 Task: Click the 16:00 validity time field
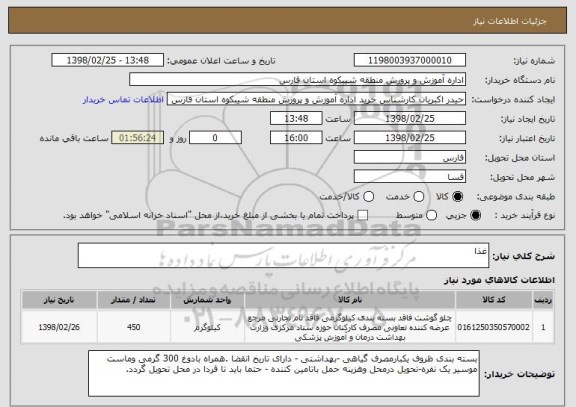tap(296, 138)
